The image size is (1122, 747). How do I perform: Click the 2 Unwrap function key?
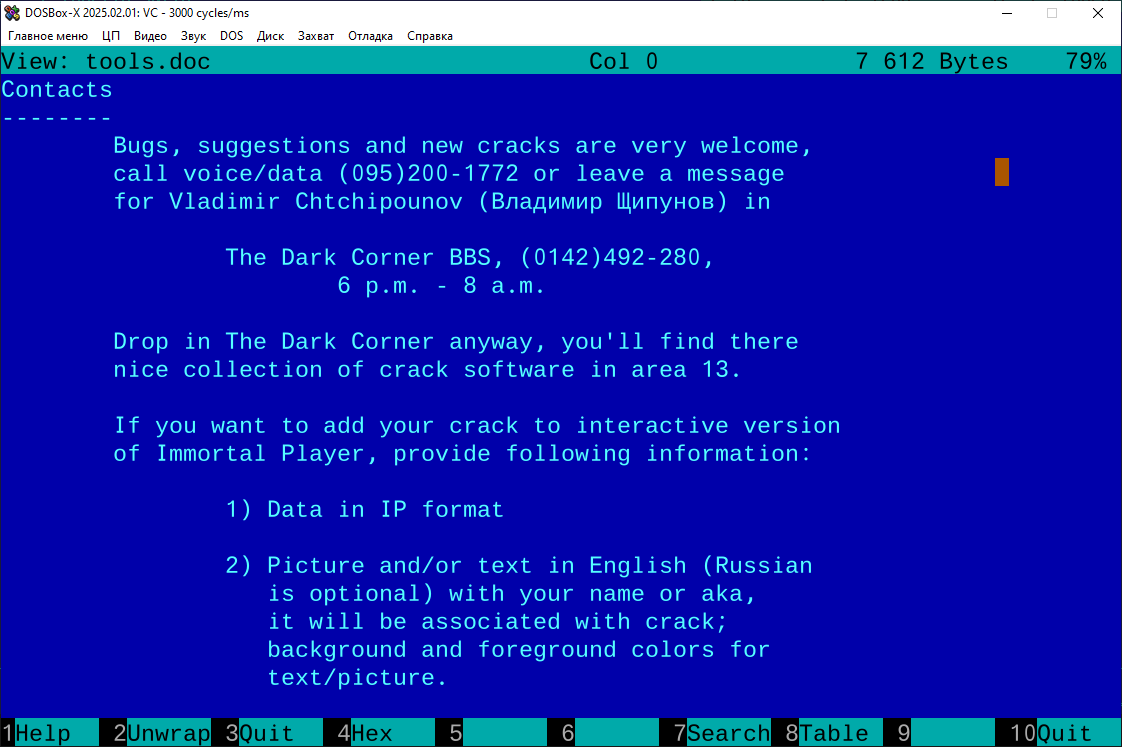tap(162, 733)
